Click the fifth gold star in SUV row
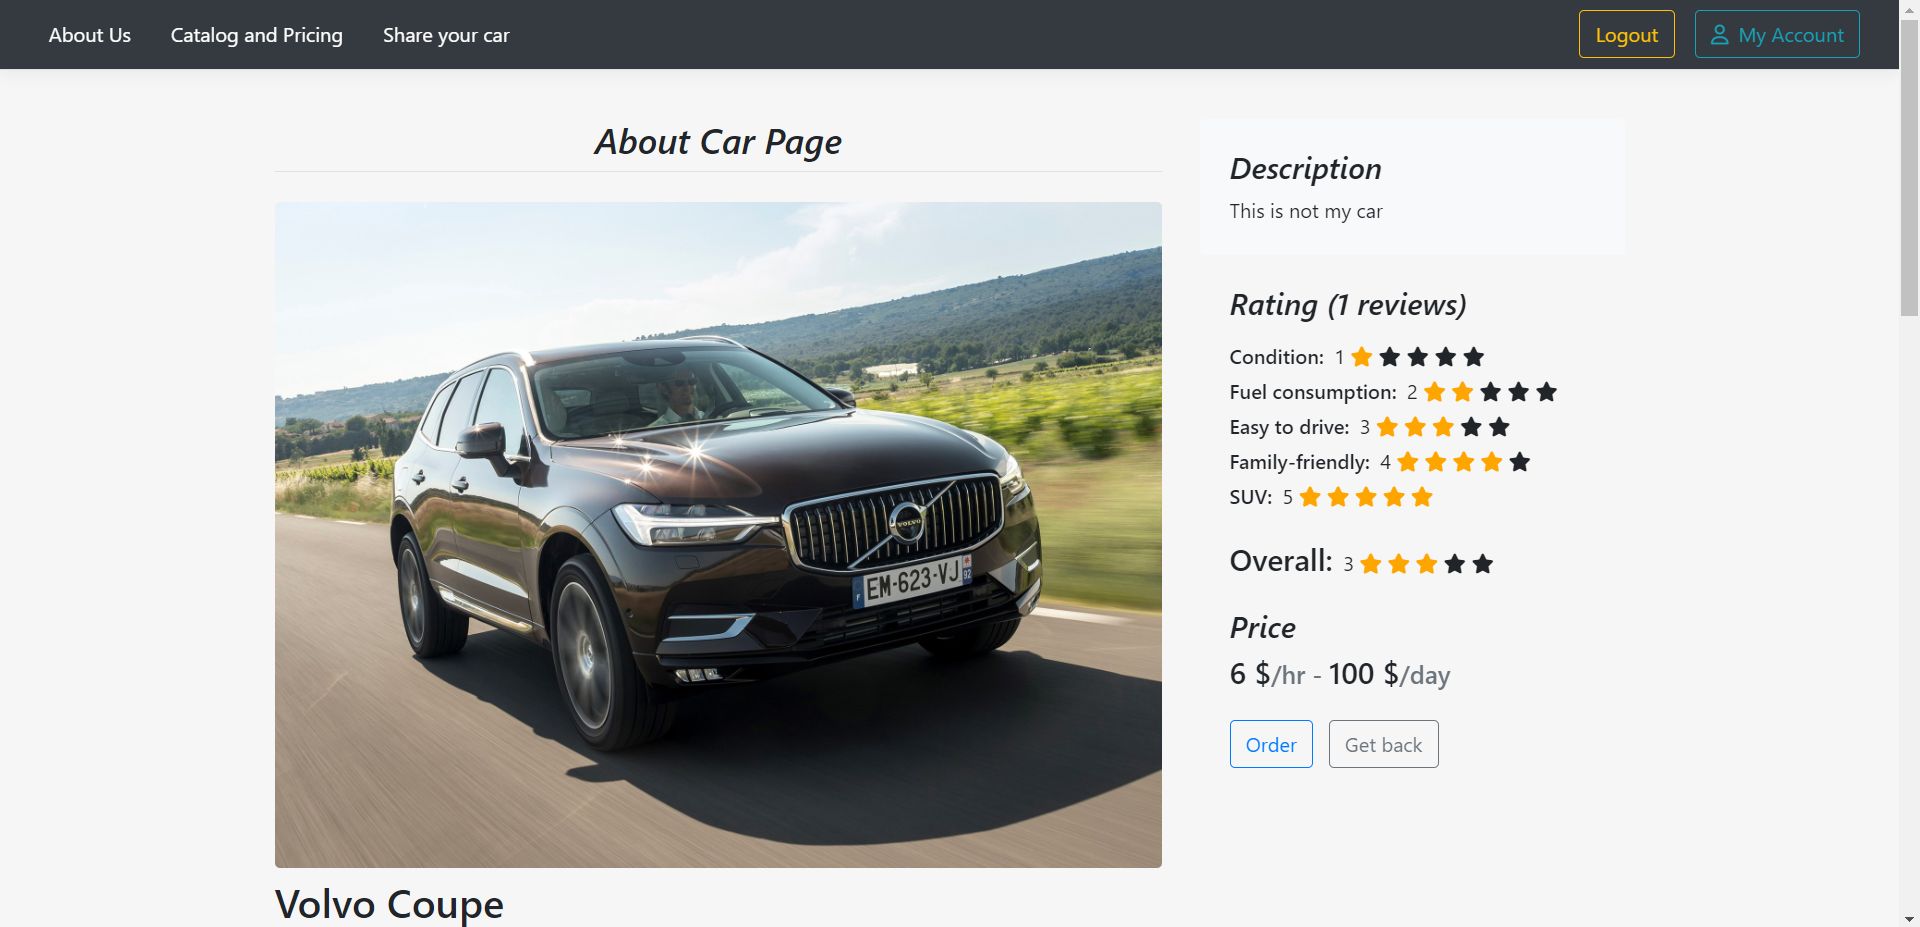 [x=1422, y=497]
